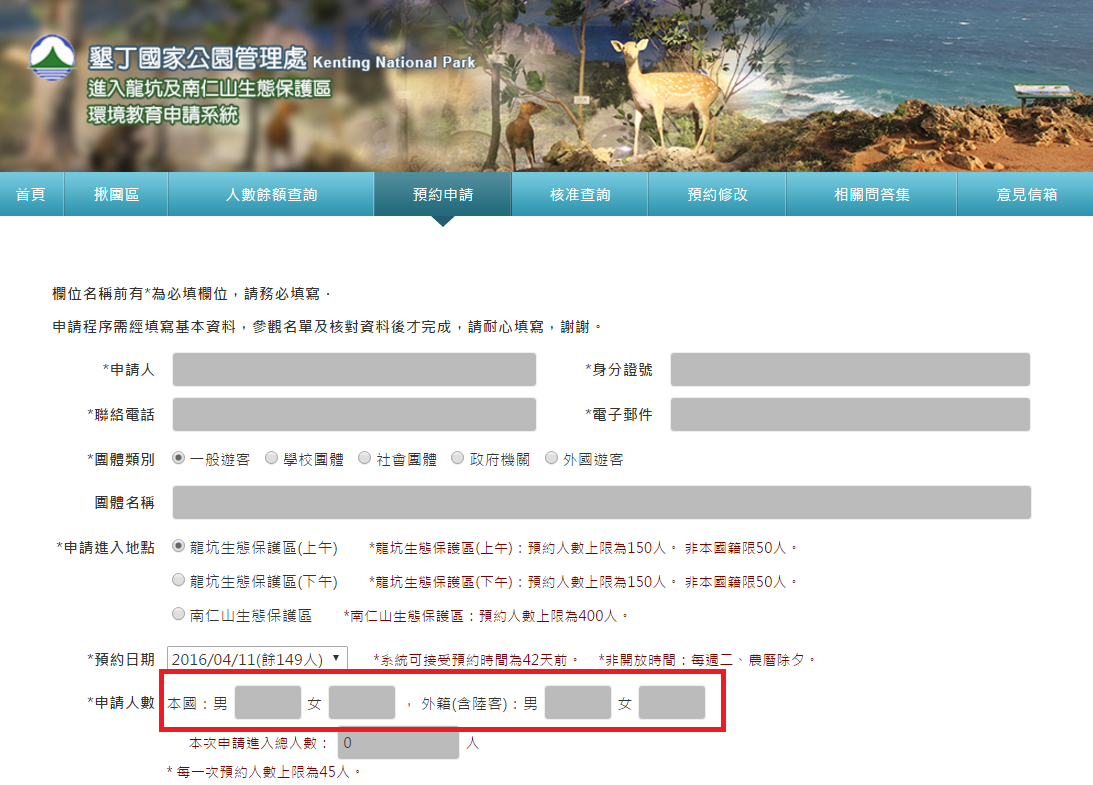This screenshot has height=785, width=1093.
Task: Open the 意見信箱 feedback mailbox
Action: [1024, 194]
